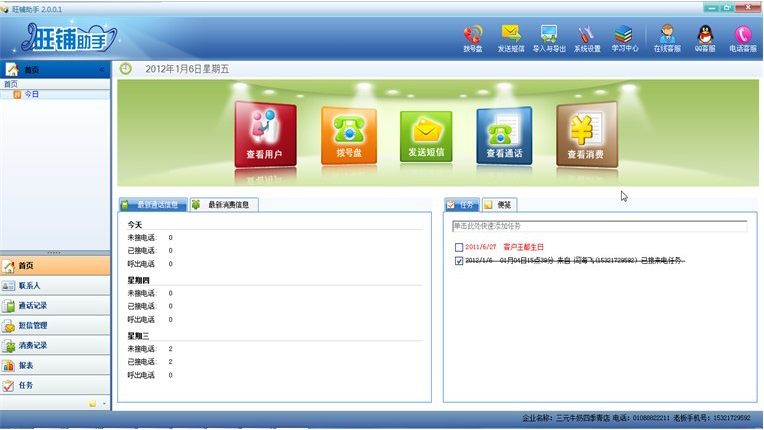The image size is (764, 430).
Task: Open 通话记录 in left navigation
Action: [x=55, y=306]
